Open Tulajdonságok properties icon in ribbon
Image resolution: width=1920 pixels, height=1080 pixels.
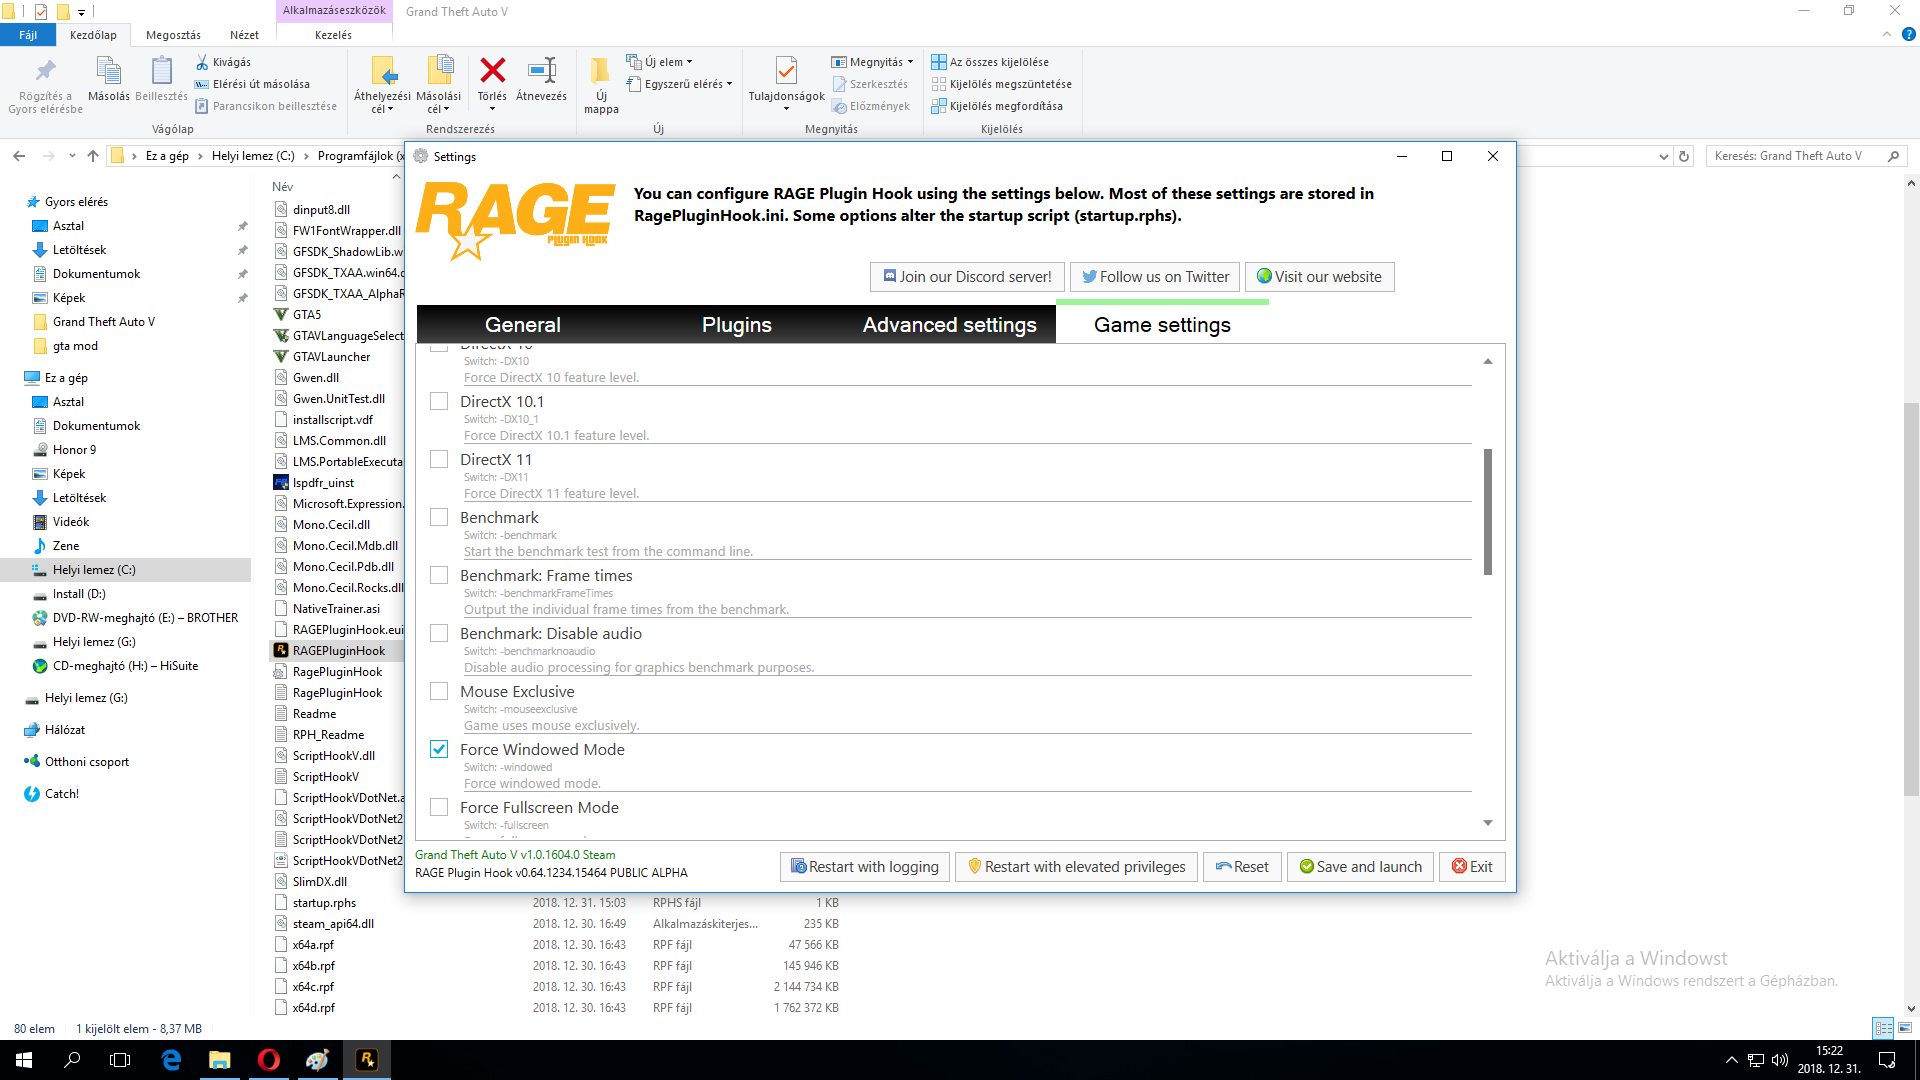coord(786,72)
